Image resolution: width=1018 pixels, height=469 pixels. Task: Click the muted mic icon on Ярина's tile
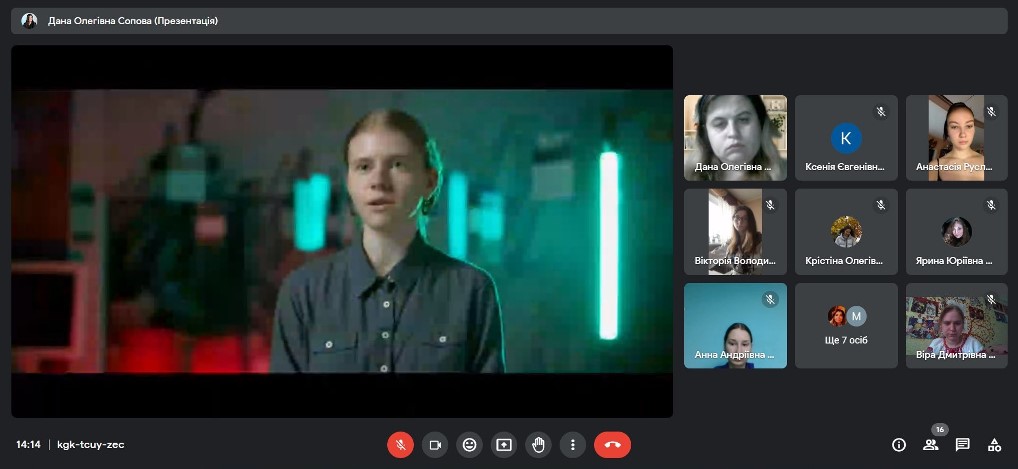point(991,205)
